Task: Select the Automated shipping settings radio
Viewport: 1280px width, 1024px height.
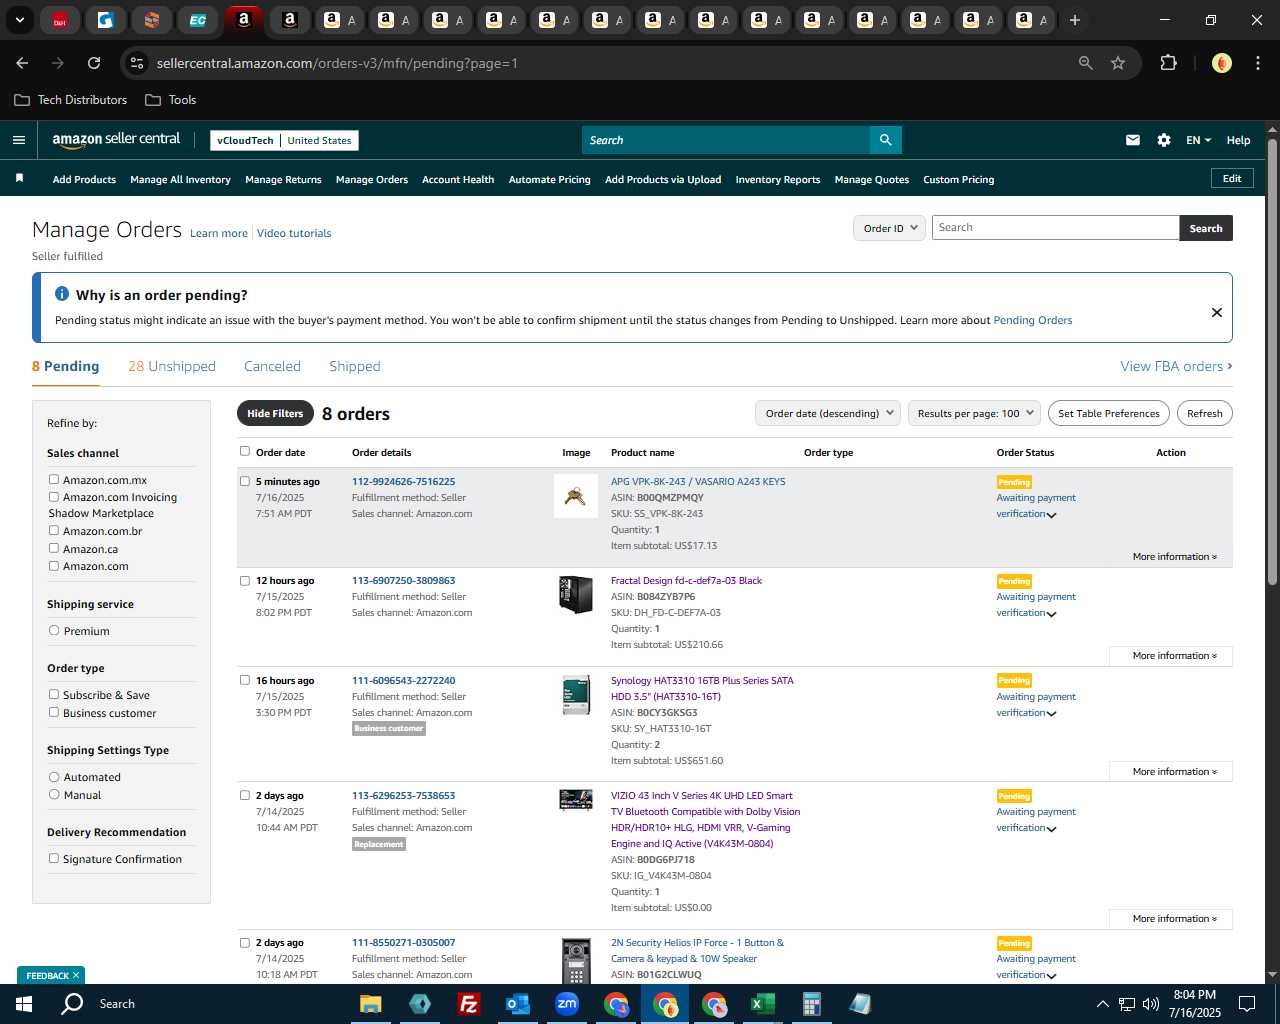Action: [x=54, y=776]
